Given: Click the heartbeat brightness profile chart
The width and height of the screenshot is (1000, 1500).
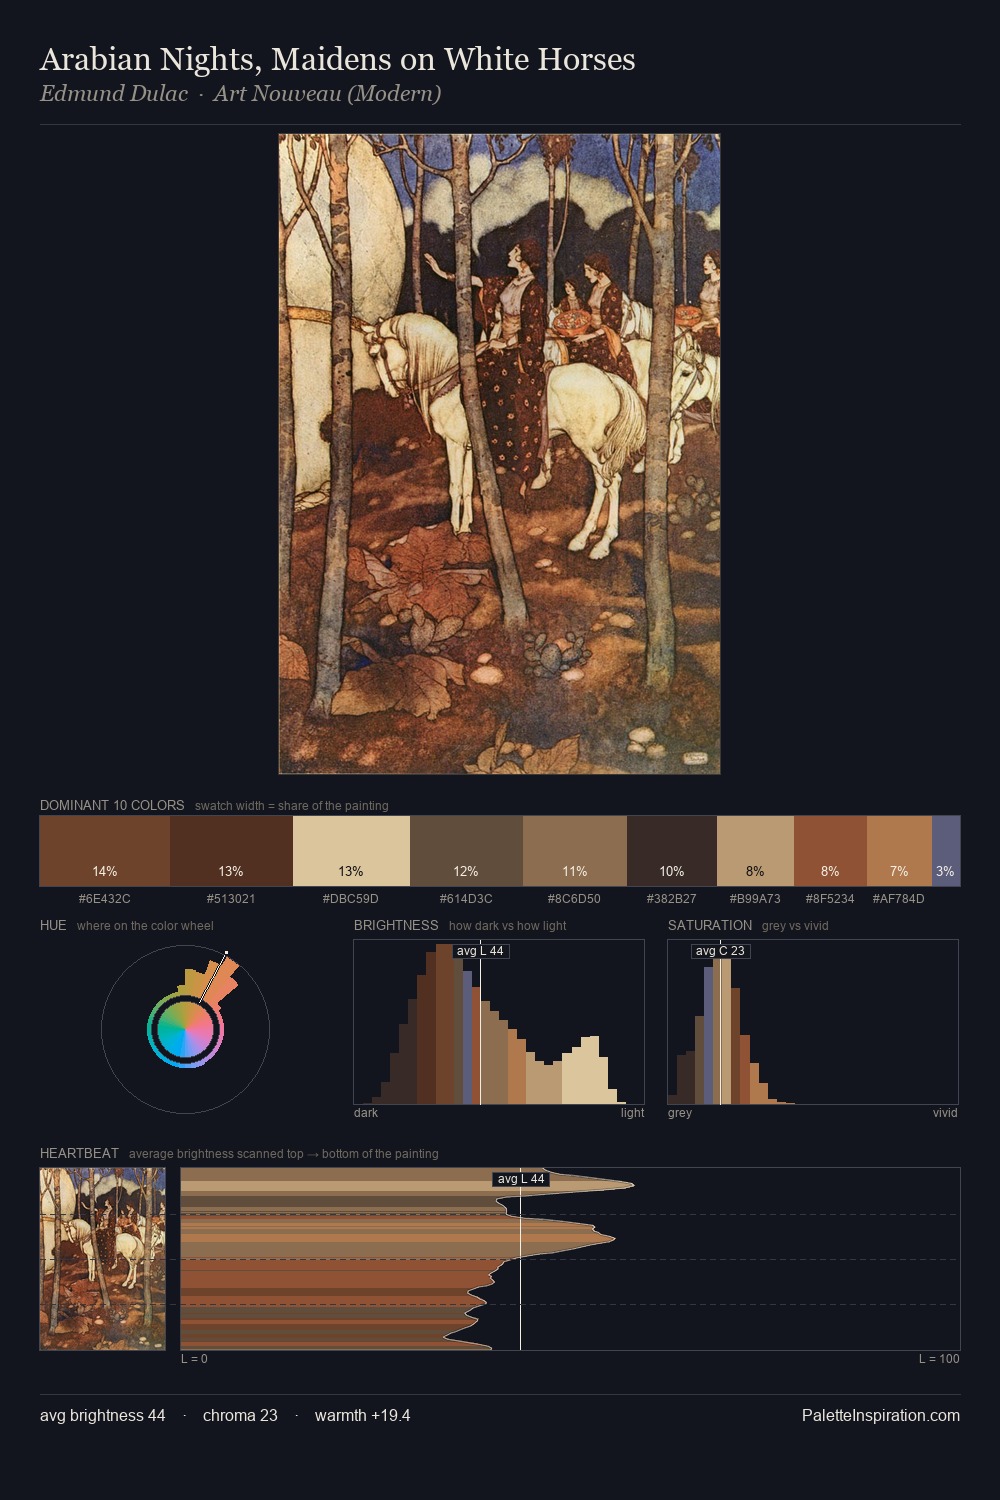Looking at the screenshot, I should click(570, 1259).
